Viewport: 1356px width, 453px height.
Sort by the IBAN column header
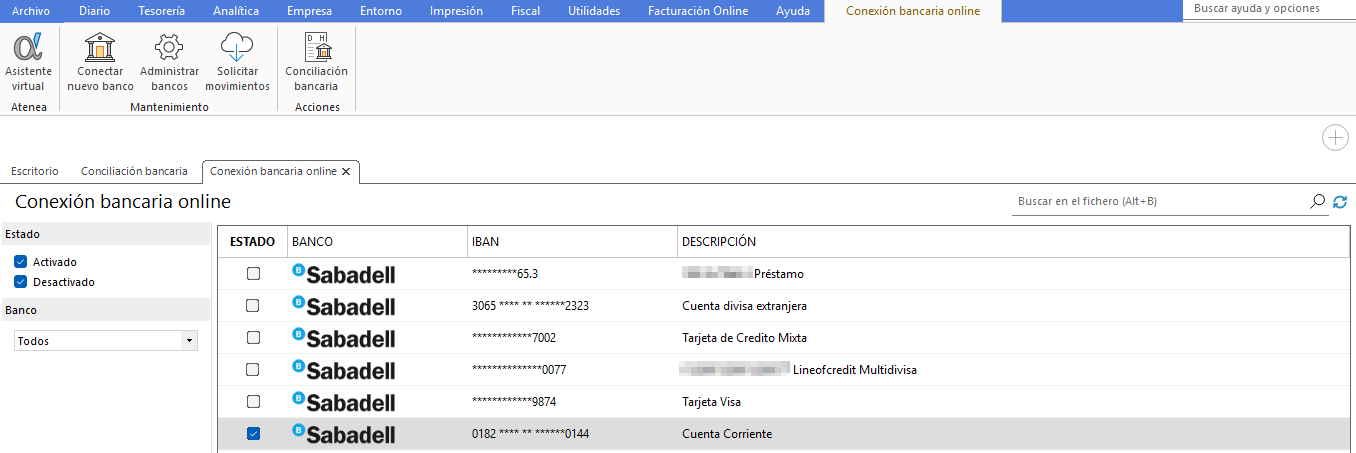tap(572, 242)
